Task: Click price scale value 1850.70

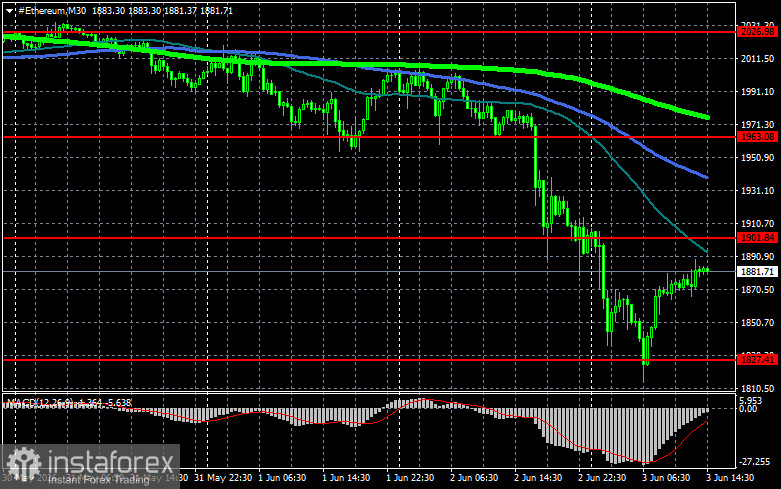Action: coord(758,322)
